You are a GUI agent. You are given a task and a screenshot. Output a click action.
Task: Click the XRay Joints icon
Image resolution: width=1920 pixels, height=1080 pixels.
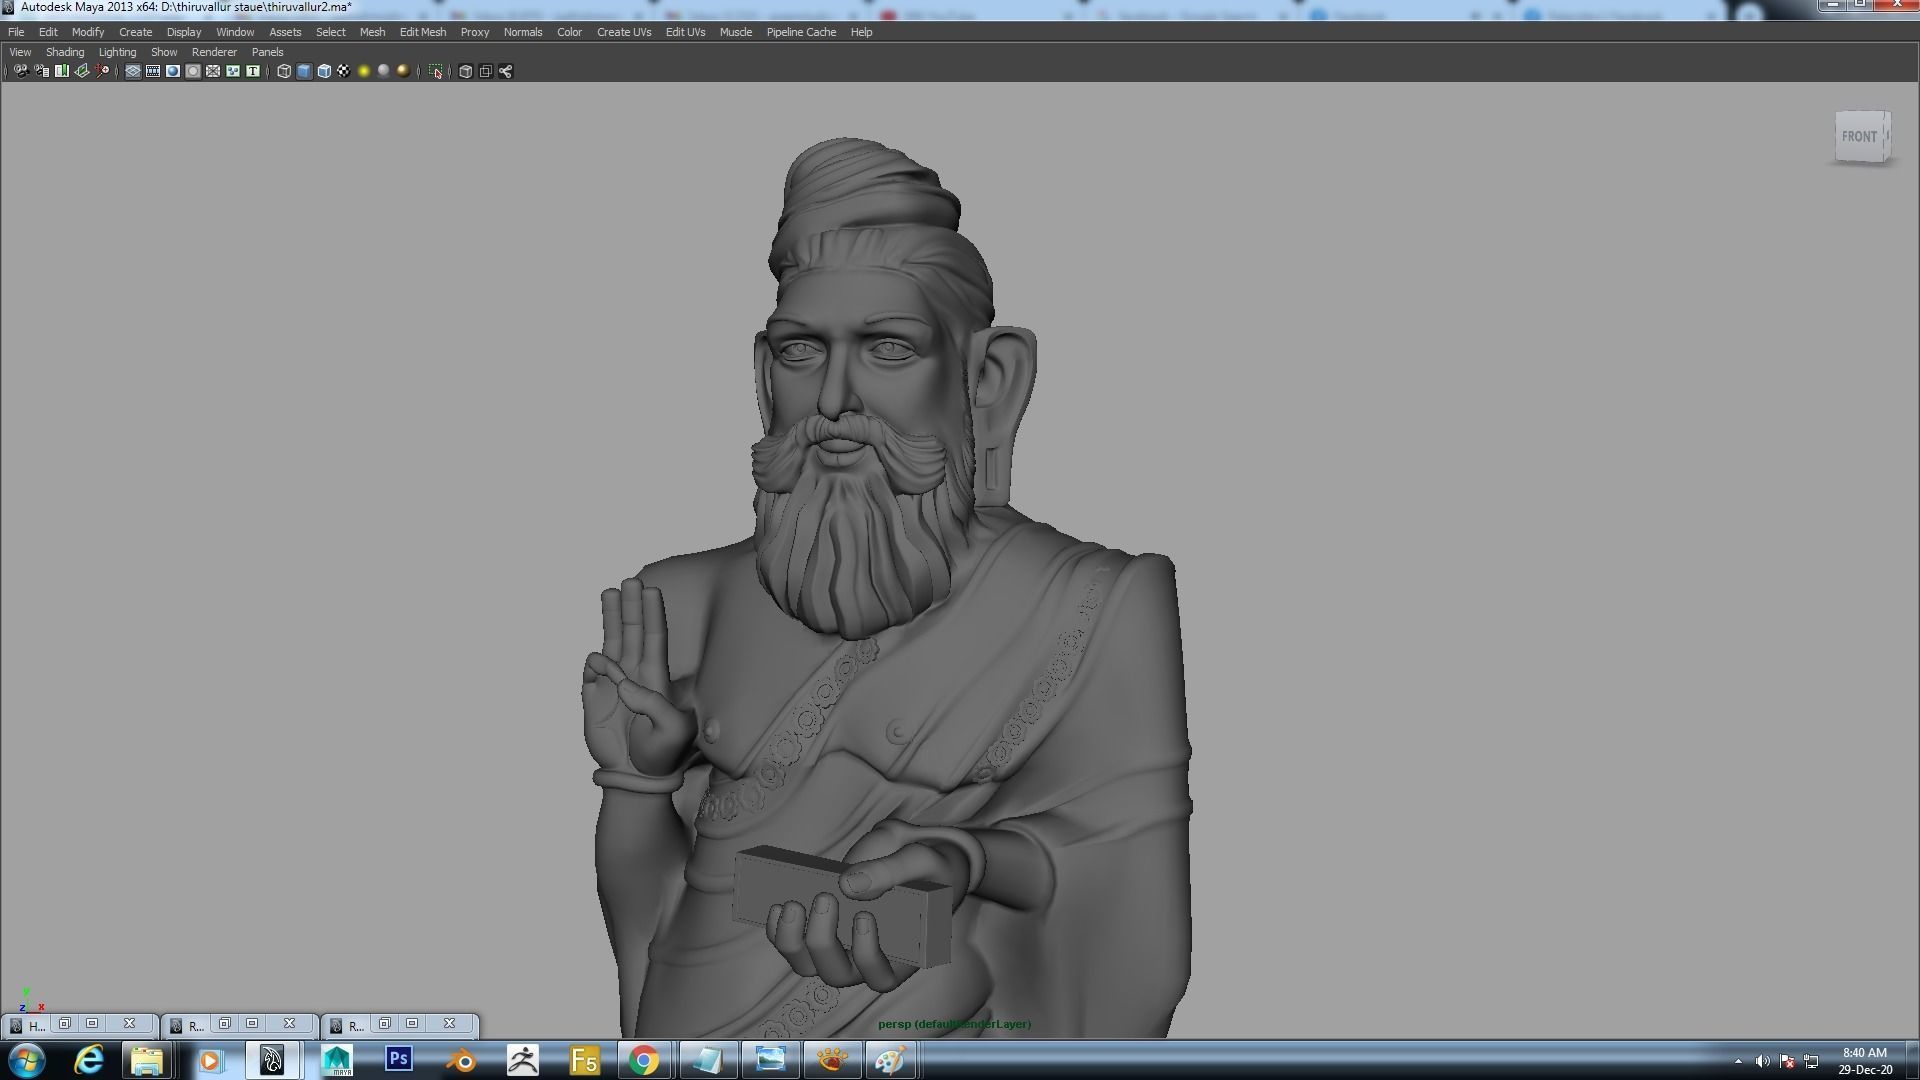pos(505,71)
